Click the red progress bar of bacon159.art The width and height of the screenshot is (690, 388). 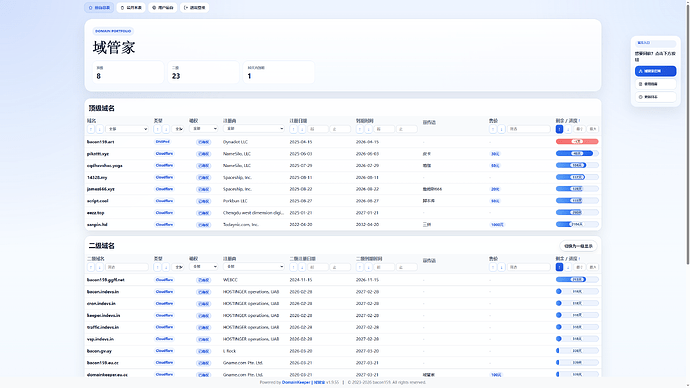pyautogui.click(x=577, y=142)
